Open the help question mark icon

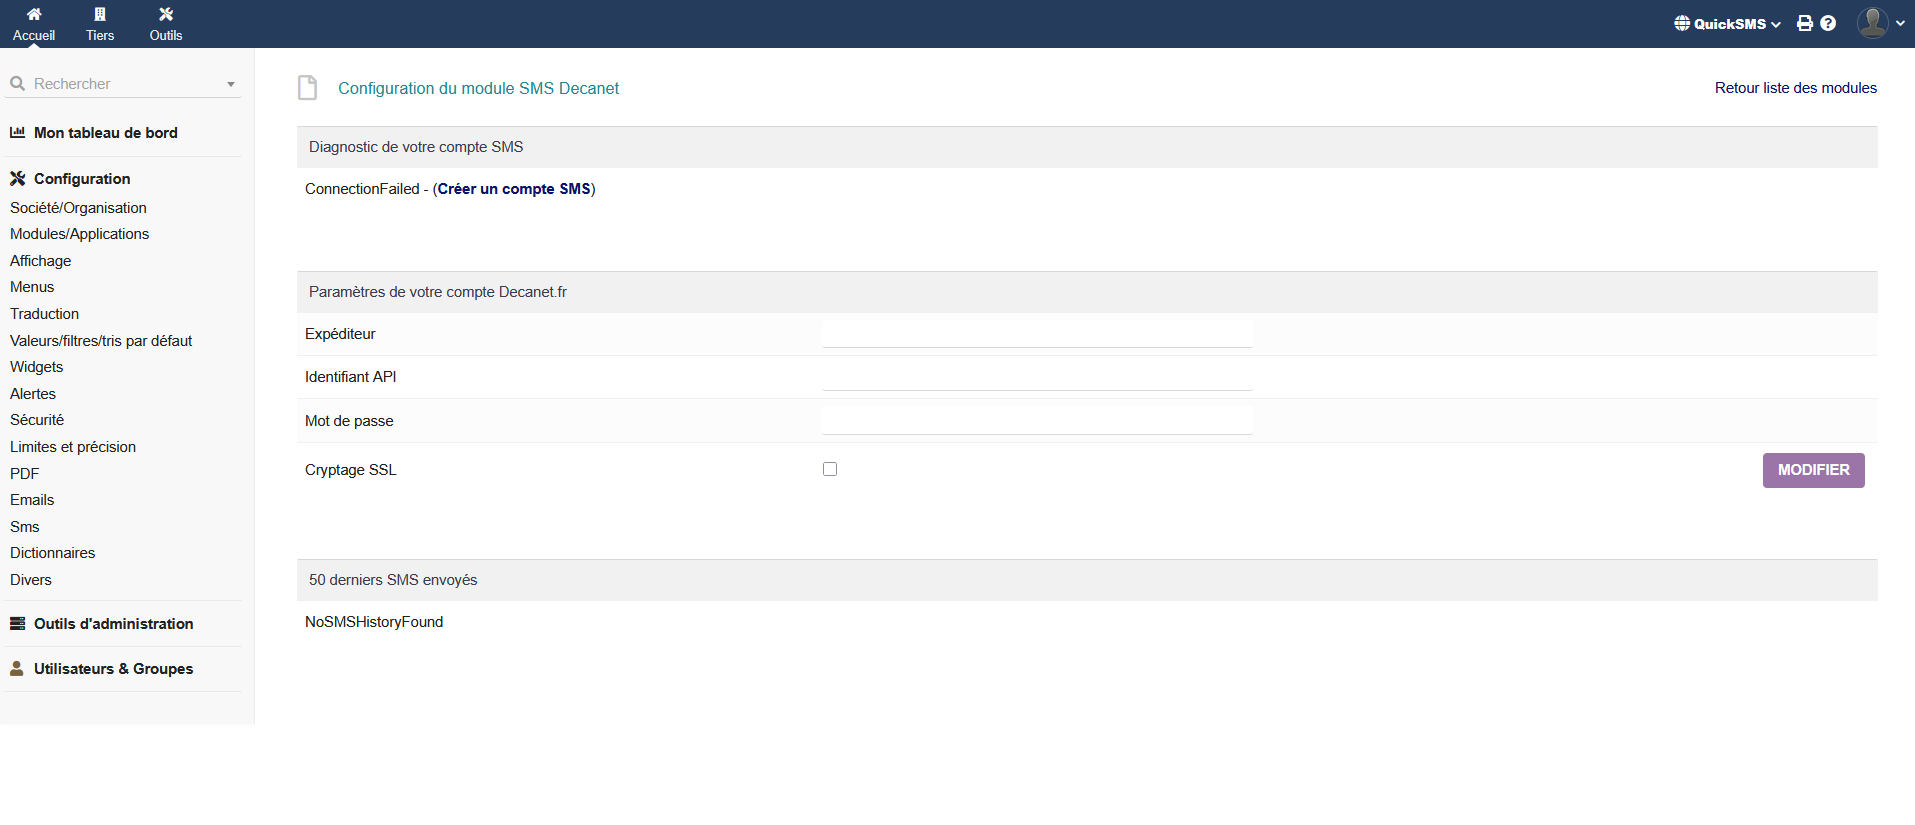point(1828,23)
